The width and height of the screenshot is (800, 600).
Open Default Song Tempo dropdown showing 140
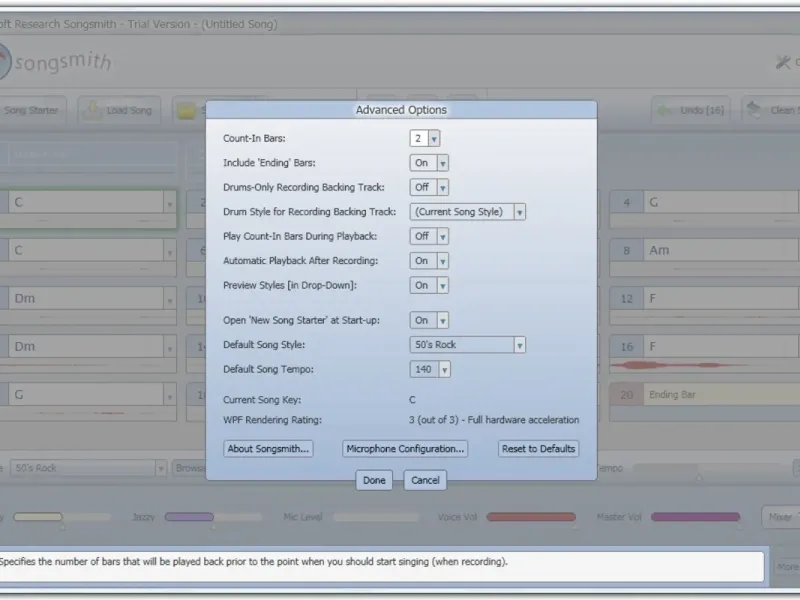point(430,369)
